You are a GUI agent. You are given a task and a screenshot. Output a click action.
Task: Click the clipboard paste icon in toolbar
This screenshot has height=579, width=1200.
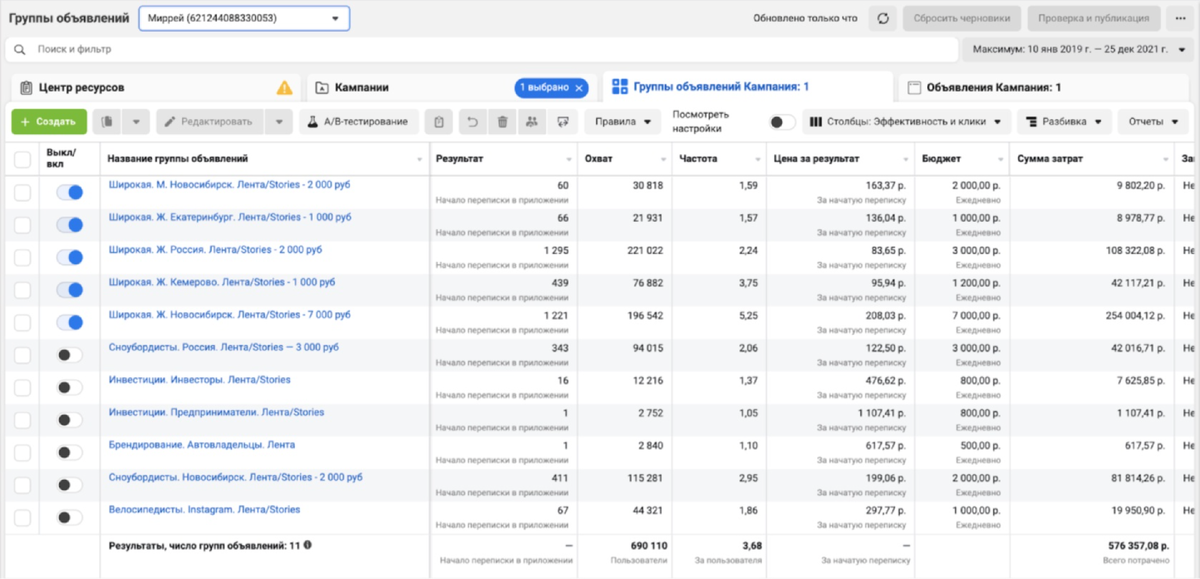[438, 121]
